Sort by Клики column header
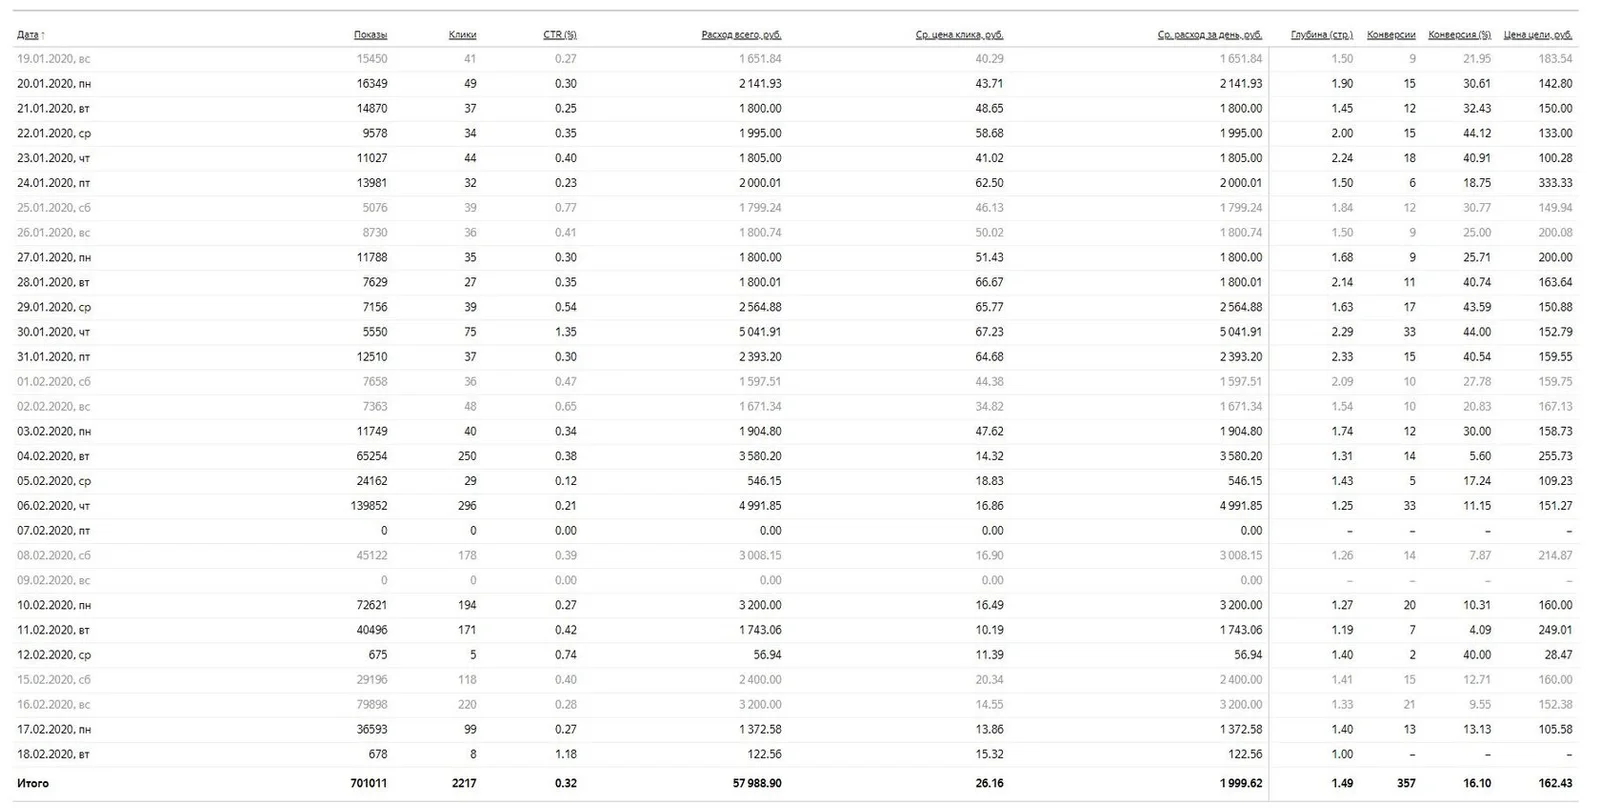The image size is (1600, 808). click(x=462, y=35)
